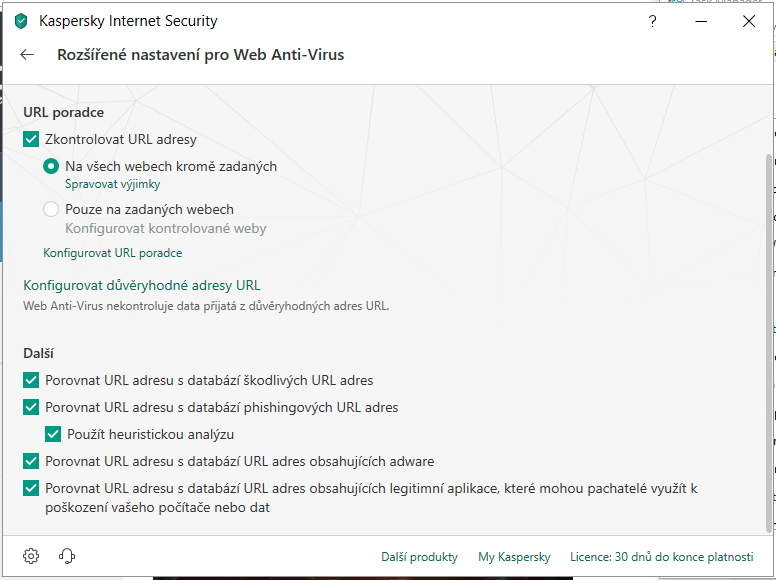Uncheck Zkontrolovat URL adresy checkbox
This screenshot has width=776, height=580.
point(31,139)
